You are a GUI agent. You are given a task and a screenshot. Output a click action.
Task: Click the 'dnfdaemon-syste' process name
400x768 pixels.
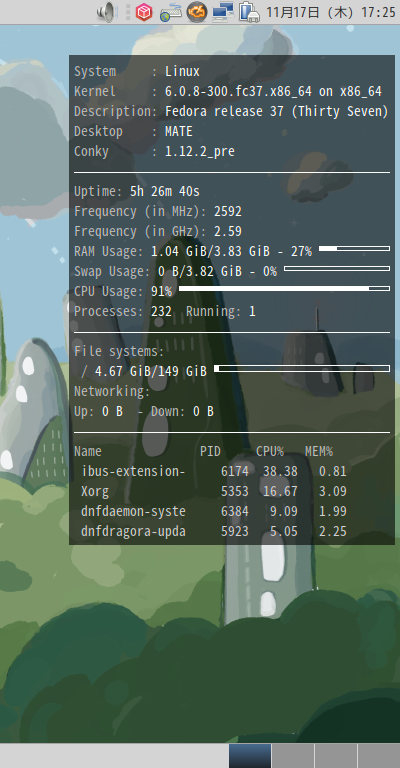133,511
